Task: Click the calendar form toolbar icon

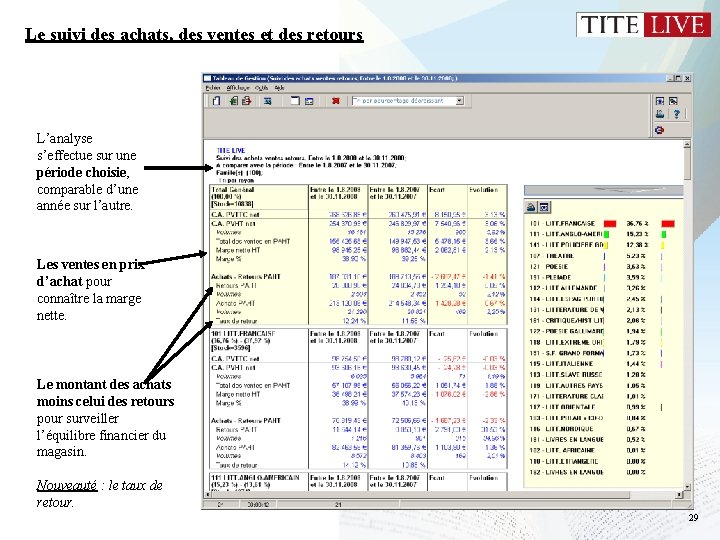Action: coord(309,101)
